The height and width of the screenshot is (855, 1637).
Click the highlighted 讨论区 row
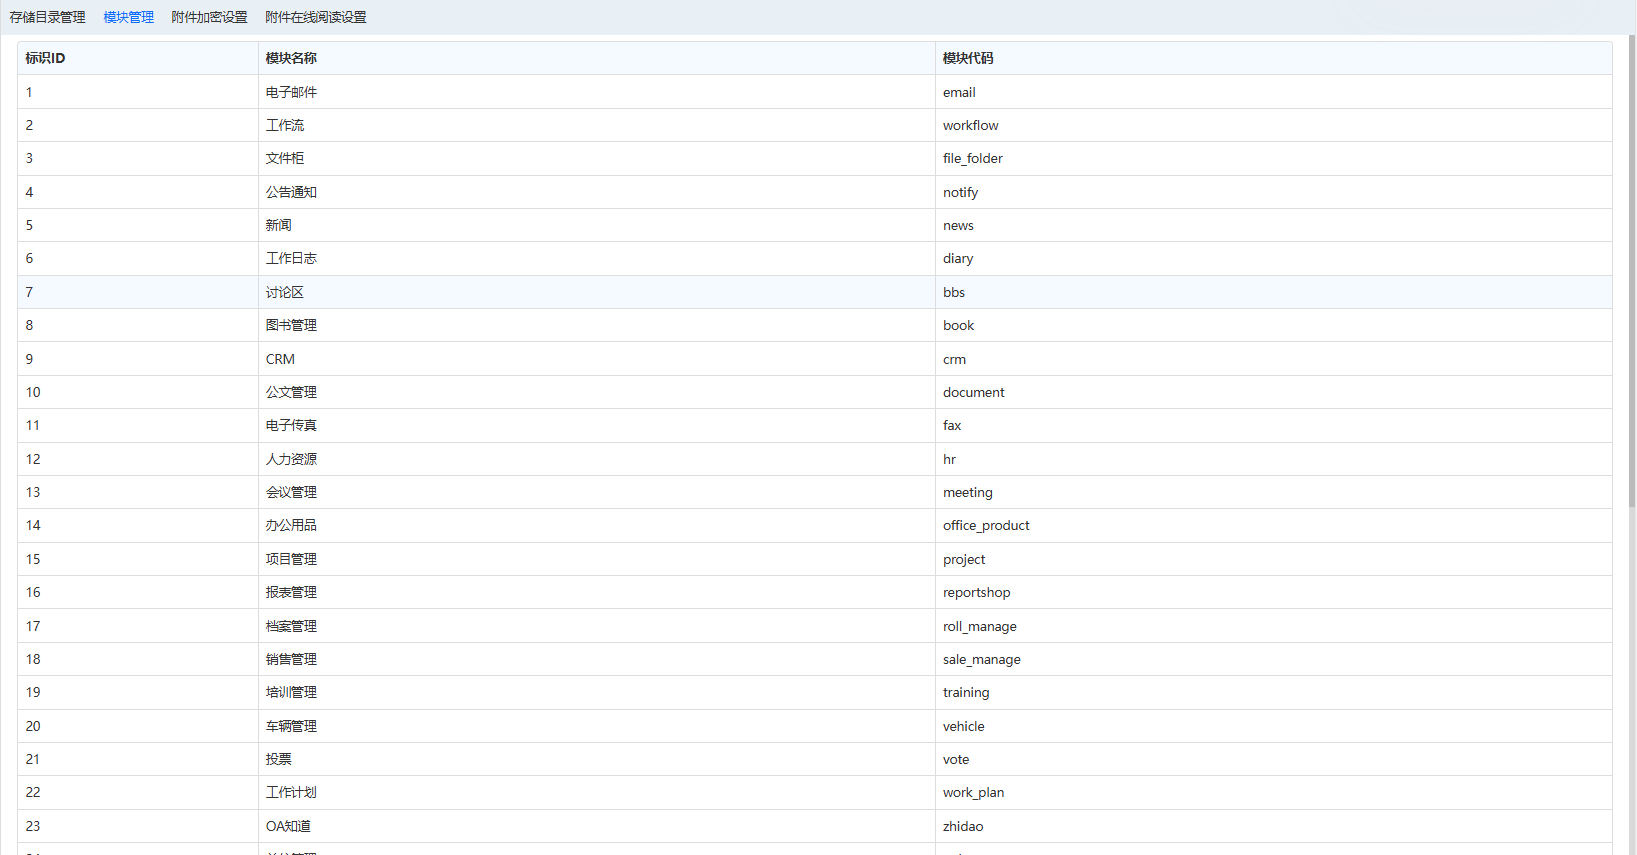click(285, 292)
